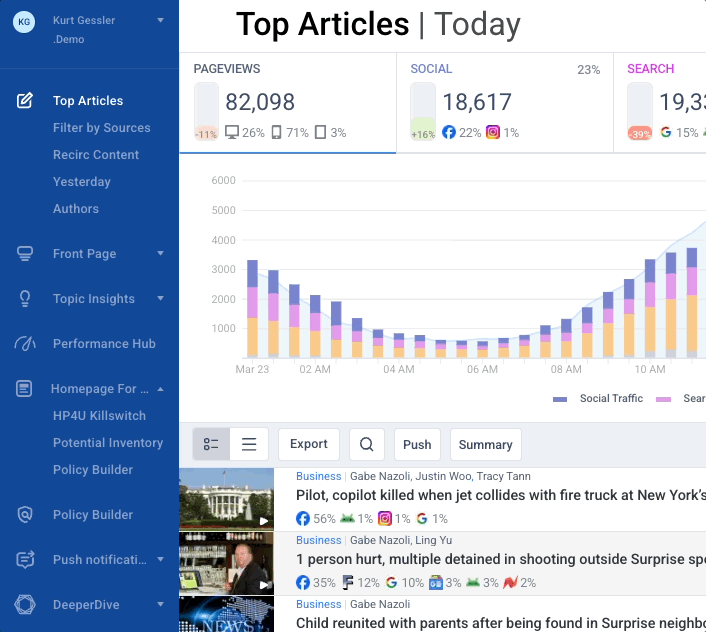Click the Export button
Image resolution: width=706 pixels, height=632 pixels.
pos(309,445)
